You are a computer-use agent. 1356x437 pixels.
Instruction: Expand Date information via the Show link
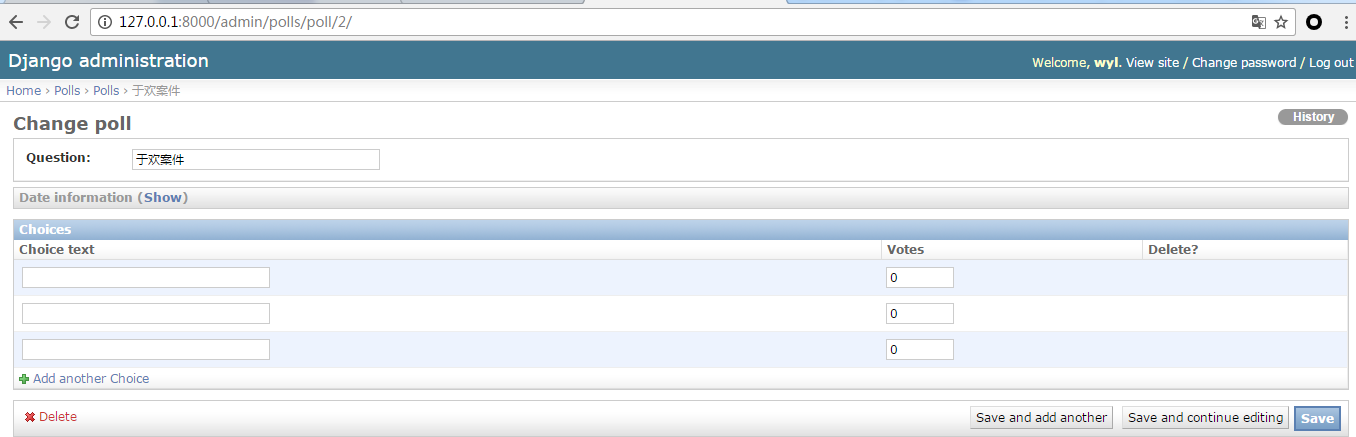[163, 197]
